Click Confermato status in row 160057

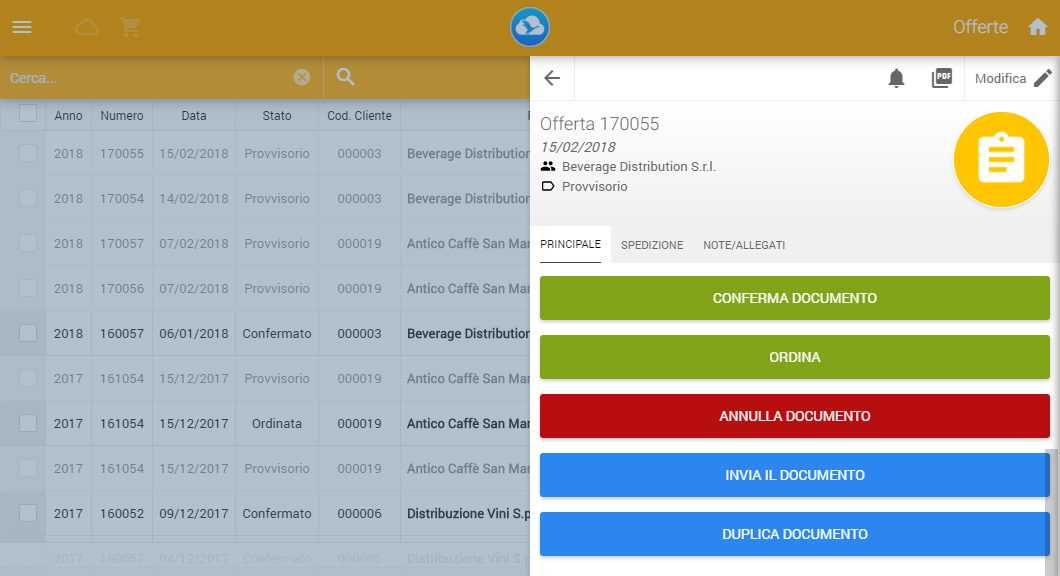[277, 333]
